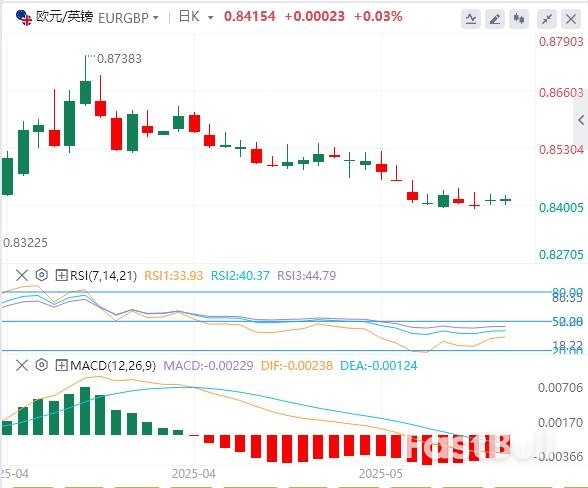This screenshot has height=488, width=588.
Task: Click the 0.85304 price axis label
Action: (561, 150)
